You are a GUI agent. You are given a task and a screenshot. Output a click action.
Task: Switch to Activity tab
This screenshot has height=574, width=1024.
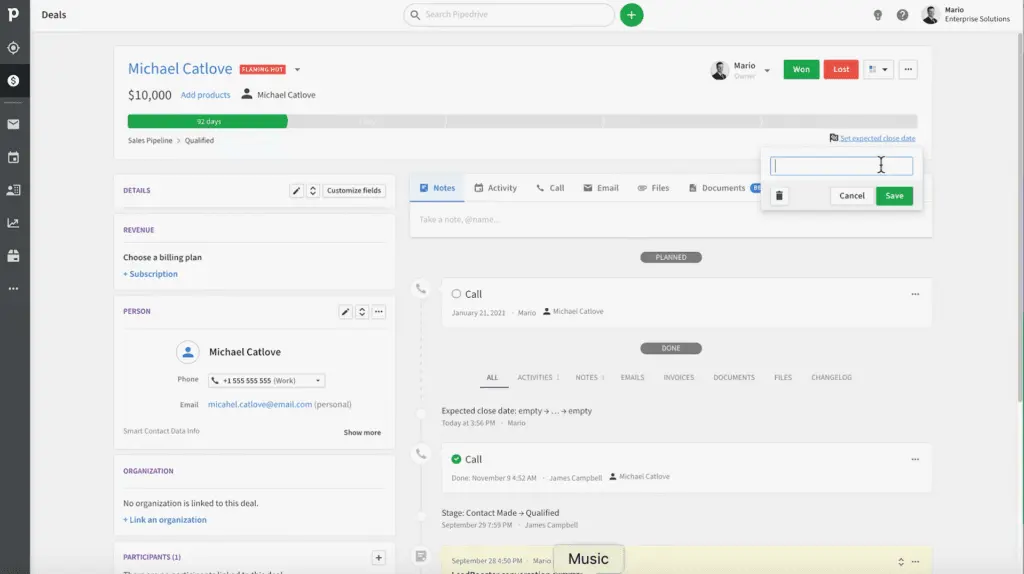pyautogui.click(x=495, y=188)
